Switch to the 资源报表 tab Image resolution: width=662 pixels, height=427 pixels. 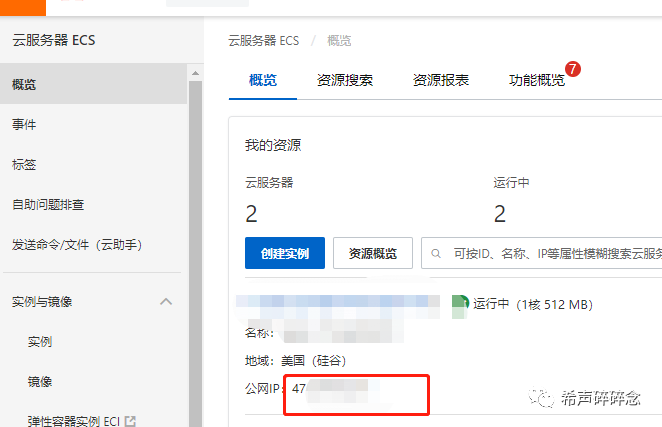click(441, 80)
